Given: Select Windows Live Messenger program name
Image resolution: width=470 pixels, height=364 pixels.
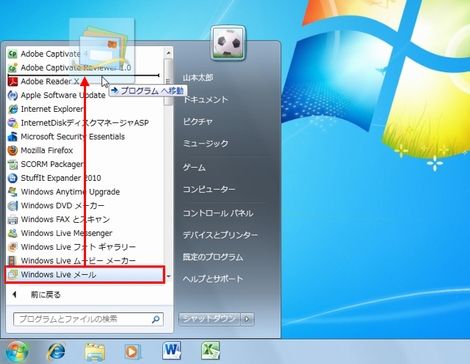Looking at the screenshot, I should 66,233.
